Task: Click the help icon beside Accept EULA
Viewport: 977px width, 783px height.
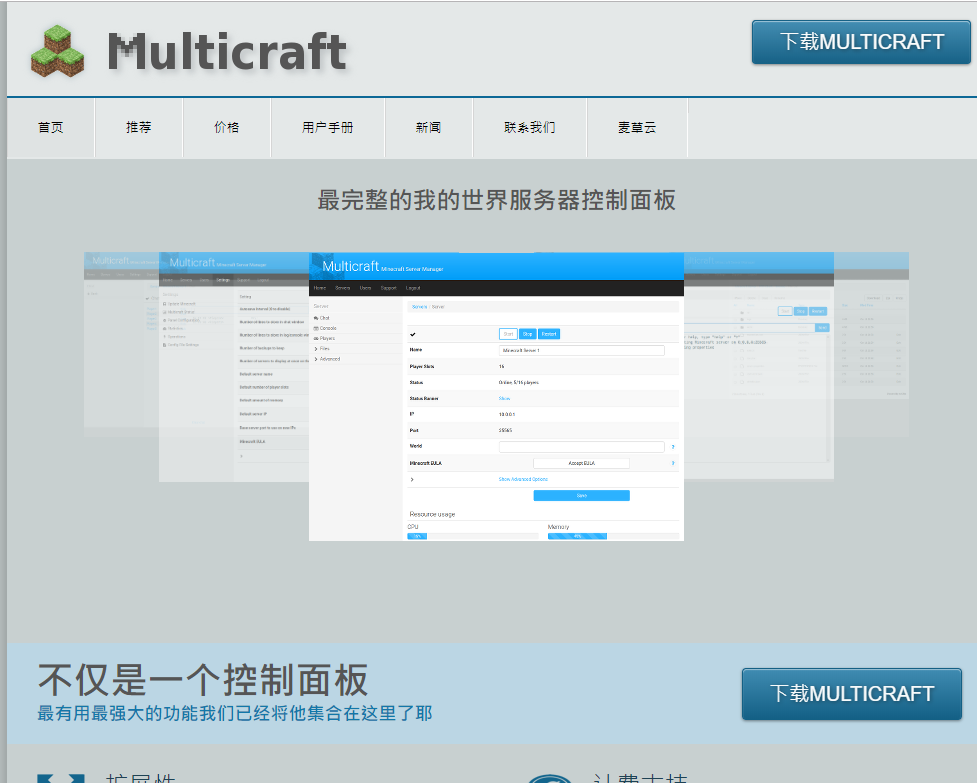Action: [673, 463]
